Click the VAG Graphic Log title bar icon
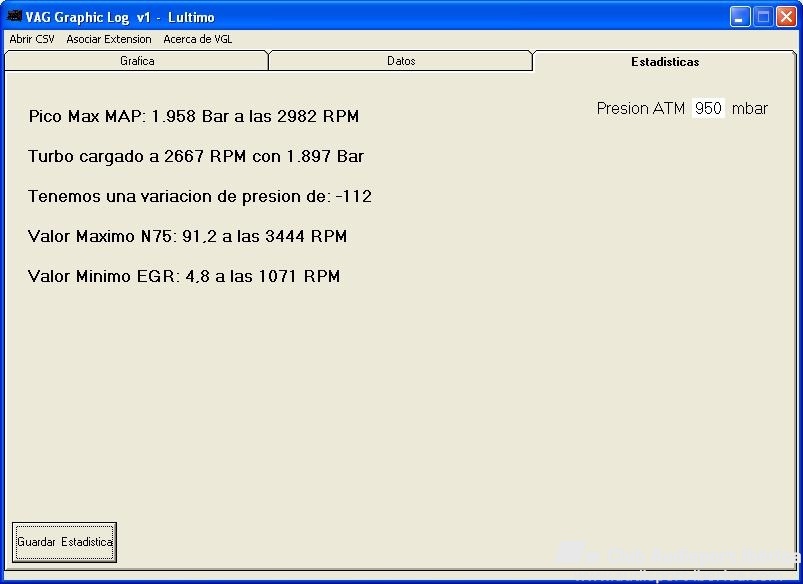 tap(14, 16)
